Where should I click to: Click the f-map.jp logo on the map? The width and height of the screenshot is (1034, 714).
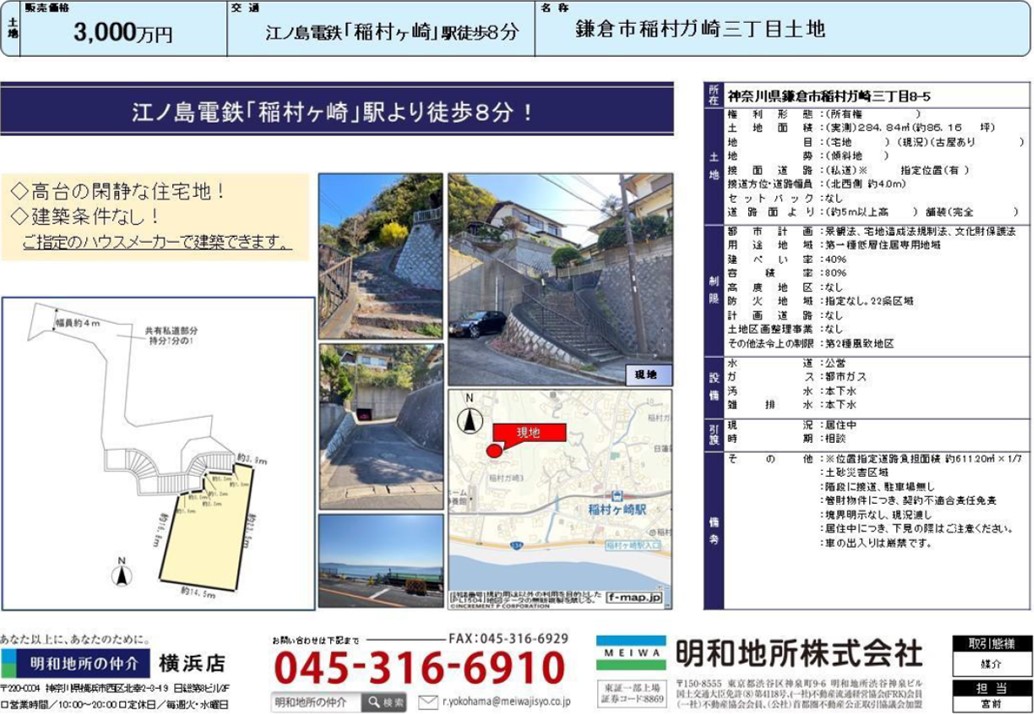(x=634, y=598)
